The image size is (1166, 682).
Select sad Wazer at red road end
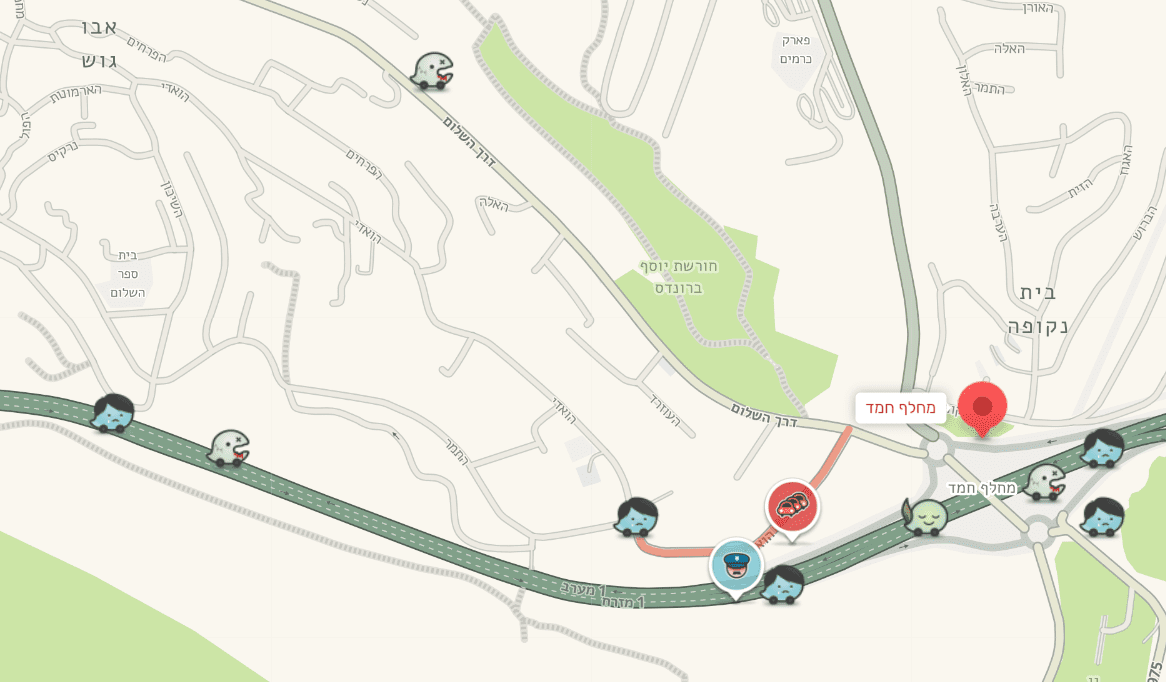(x=637, y=517)
